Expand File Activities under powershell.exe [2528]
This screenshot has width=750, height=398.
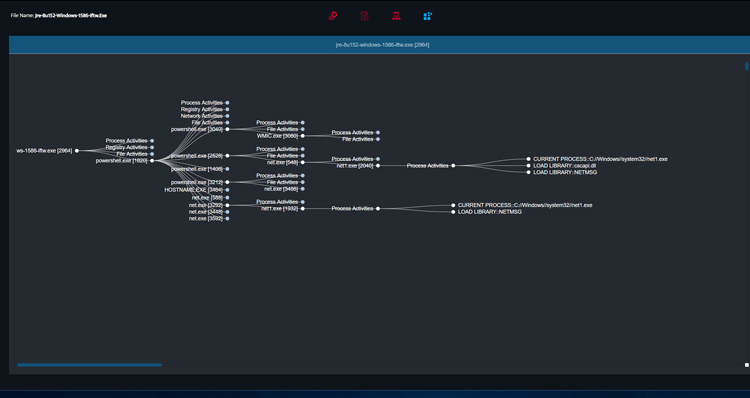(x=303, y=155)
